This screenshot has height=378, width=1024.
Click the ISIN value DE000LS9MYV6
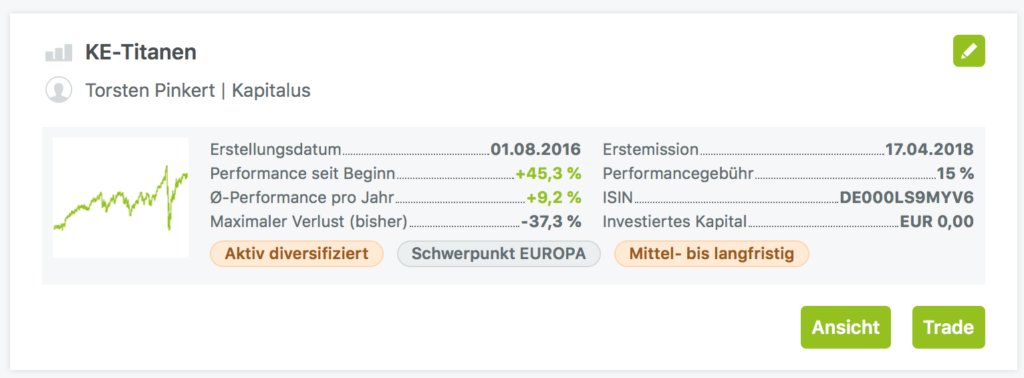906,198
